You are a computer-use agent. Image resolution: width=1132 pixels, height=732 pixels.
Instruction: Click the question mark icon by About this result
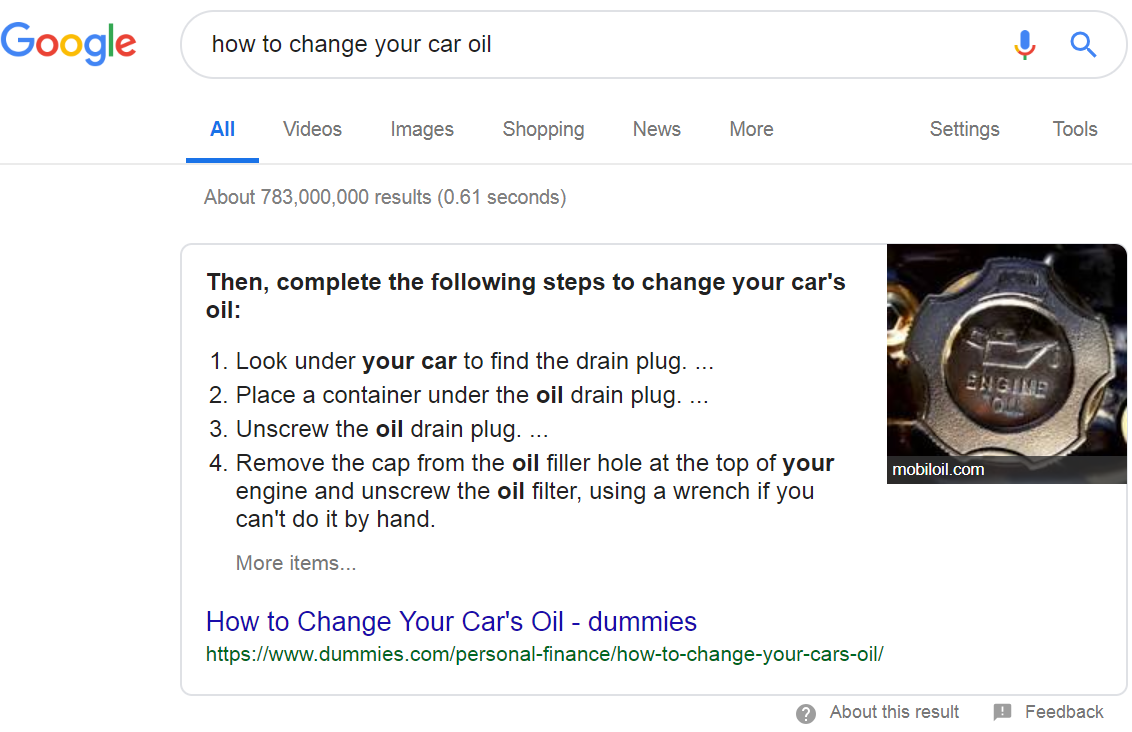click(x=806, y=713)
